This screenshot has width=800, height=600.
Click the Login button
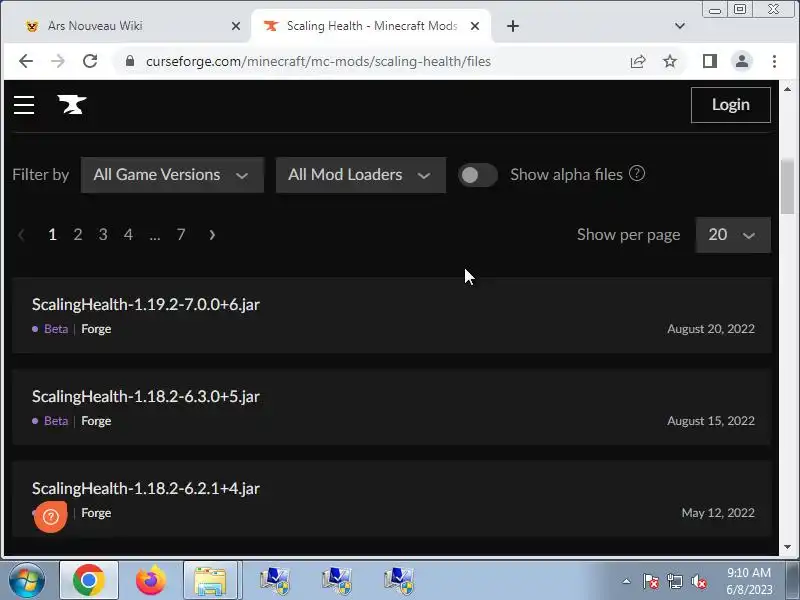(731, 105)
